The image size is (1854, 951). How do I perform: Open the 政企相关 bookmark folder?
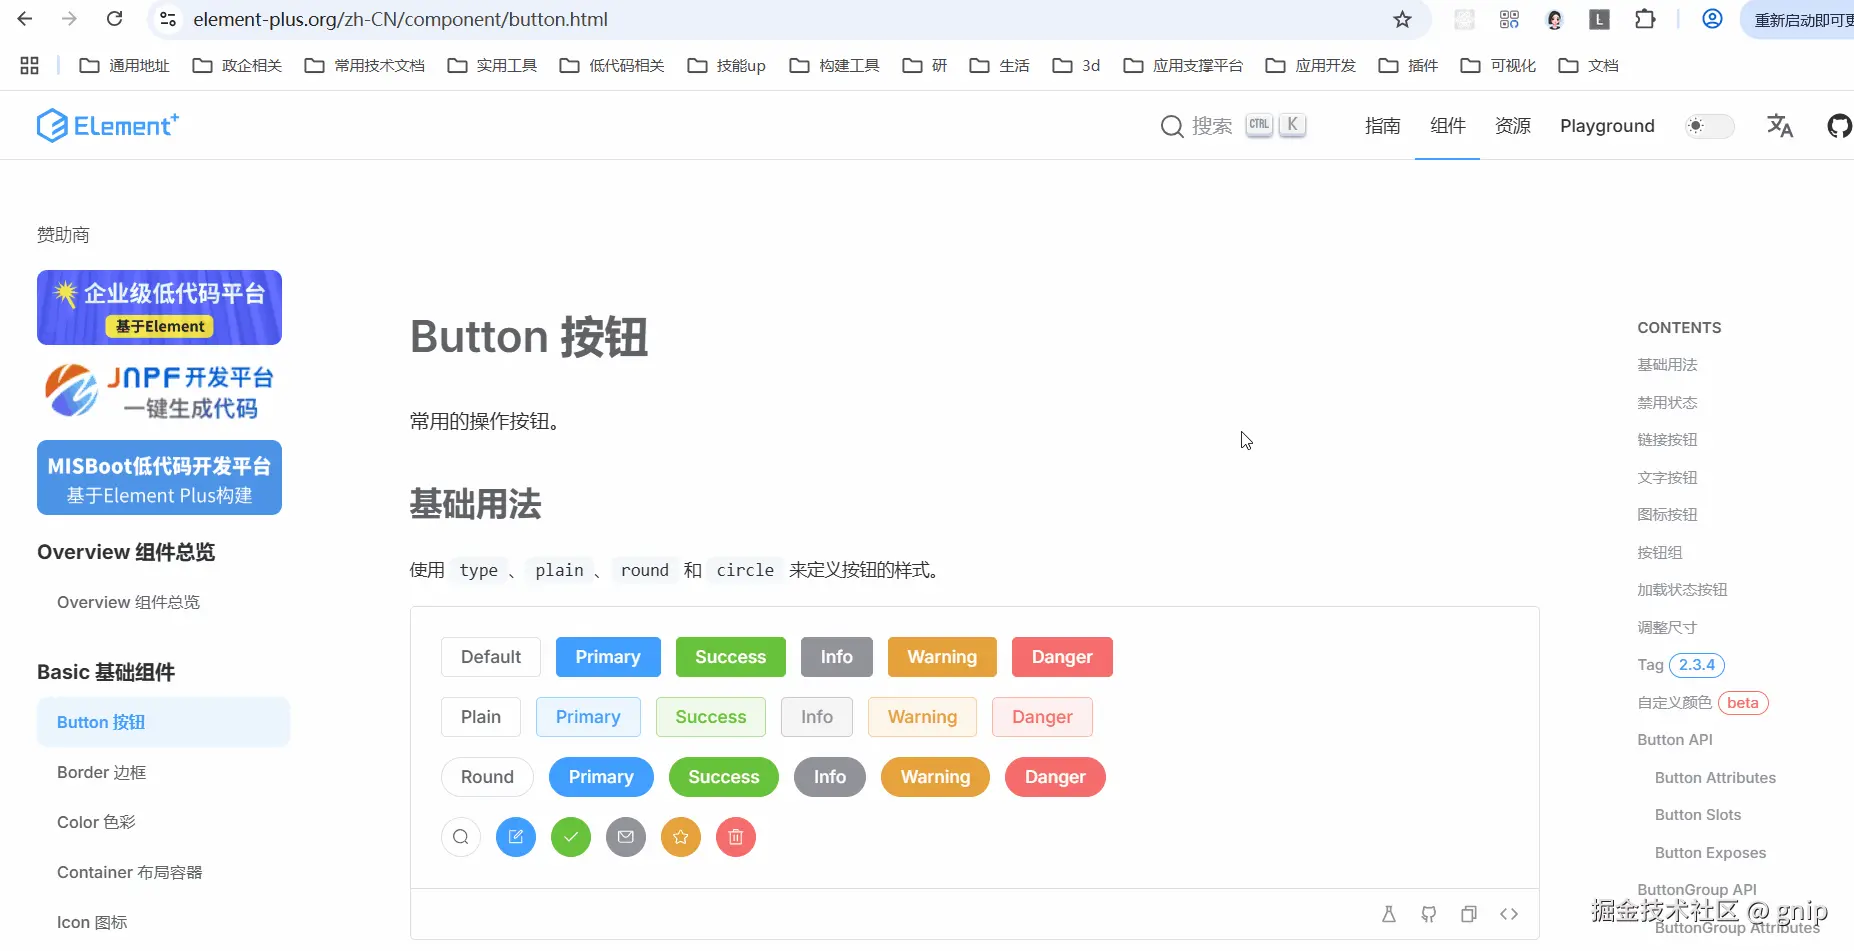[x=237, y=65]
